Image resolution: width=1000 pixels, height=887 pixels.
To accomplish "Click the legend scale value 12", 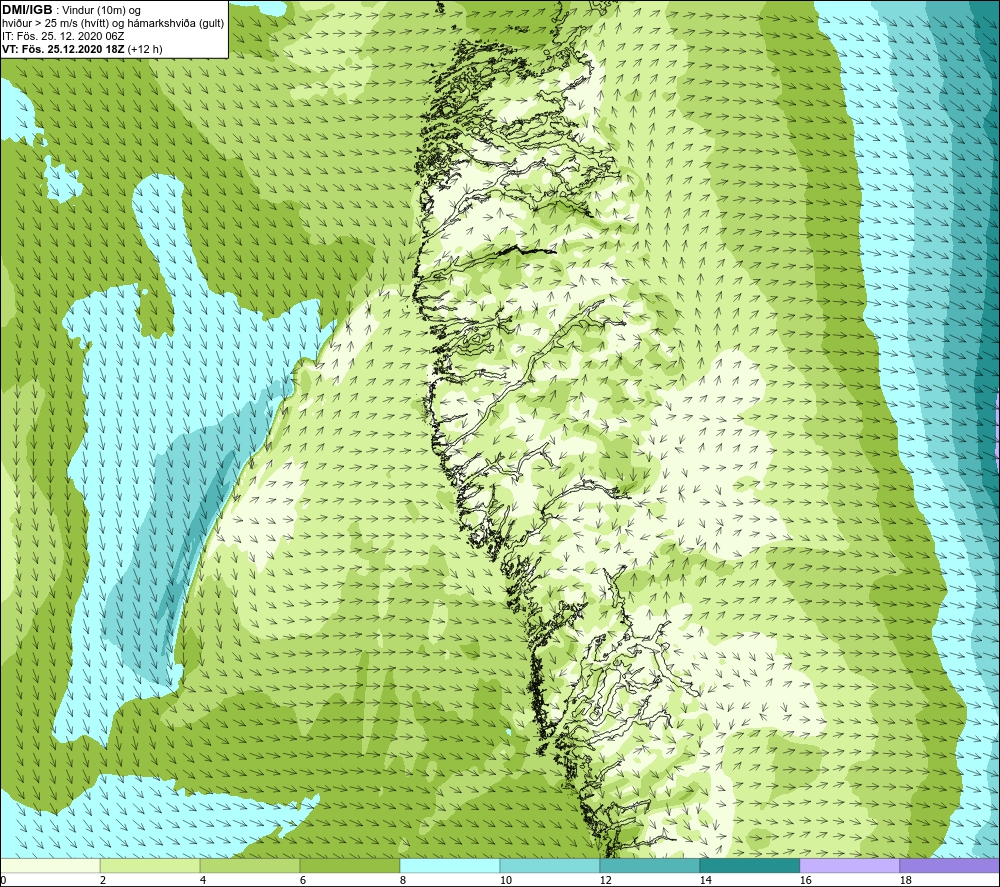I will pyautogui.click(x=606, y=881).
